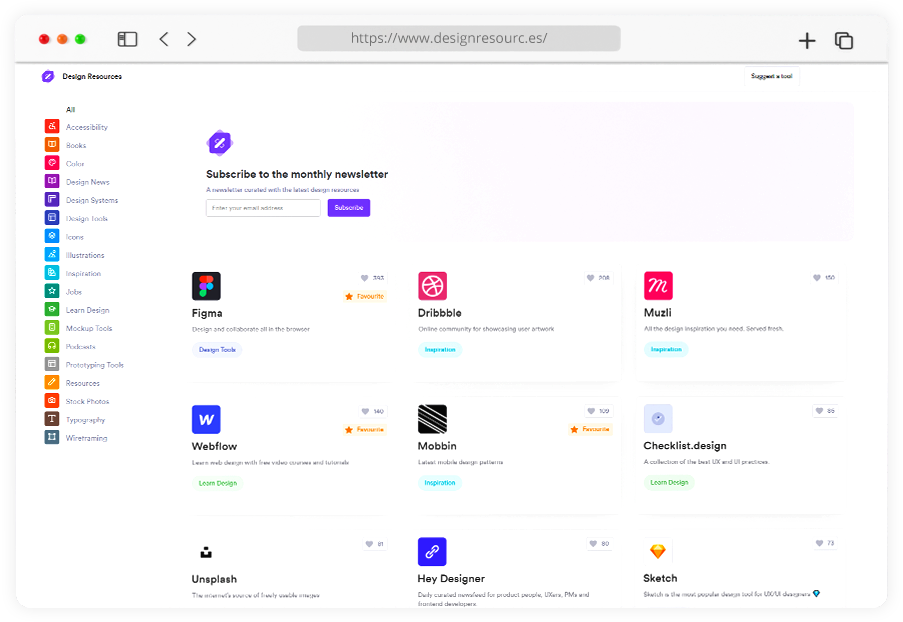Open the Design Systems category icon
The height and width of the screenshot is (622, 903).
tap(52, 200)
